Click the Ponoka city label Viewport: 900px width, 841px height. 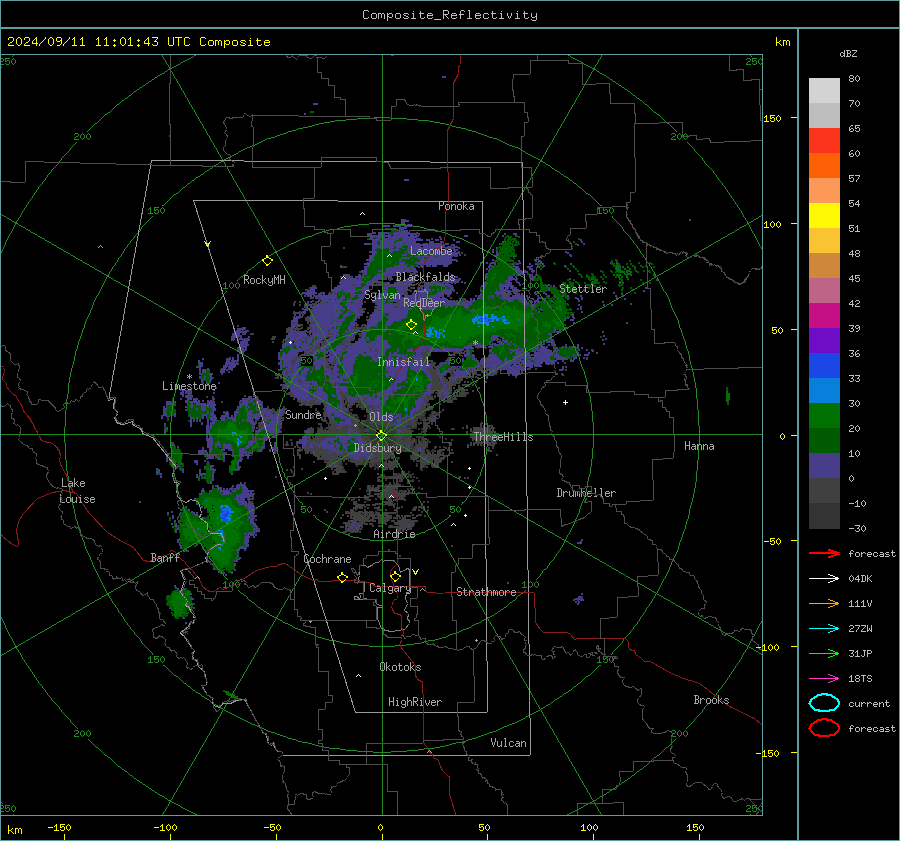click(456, 206)
